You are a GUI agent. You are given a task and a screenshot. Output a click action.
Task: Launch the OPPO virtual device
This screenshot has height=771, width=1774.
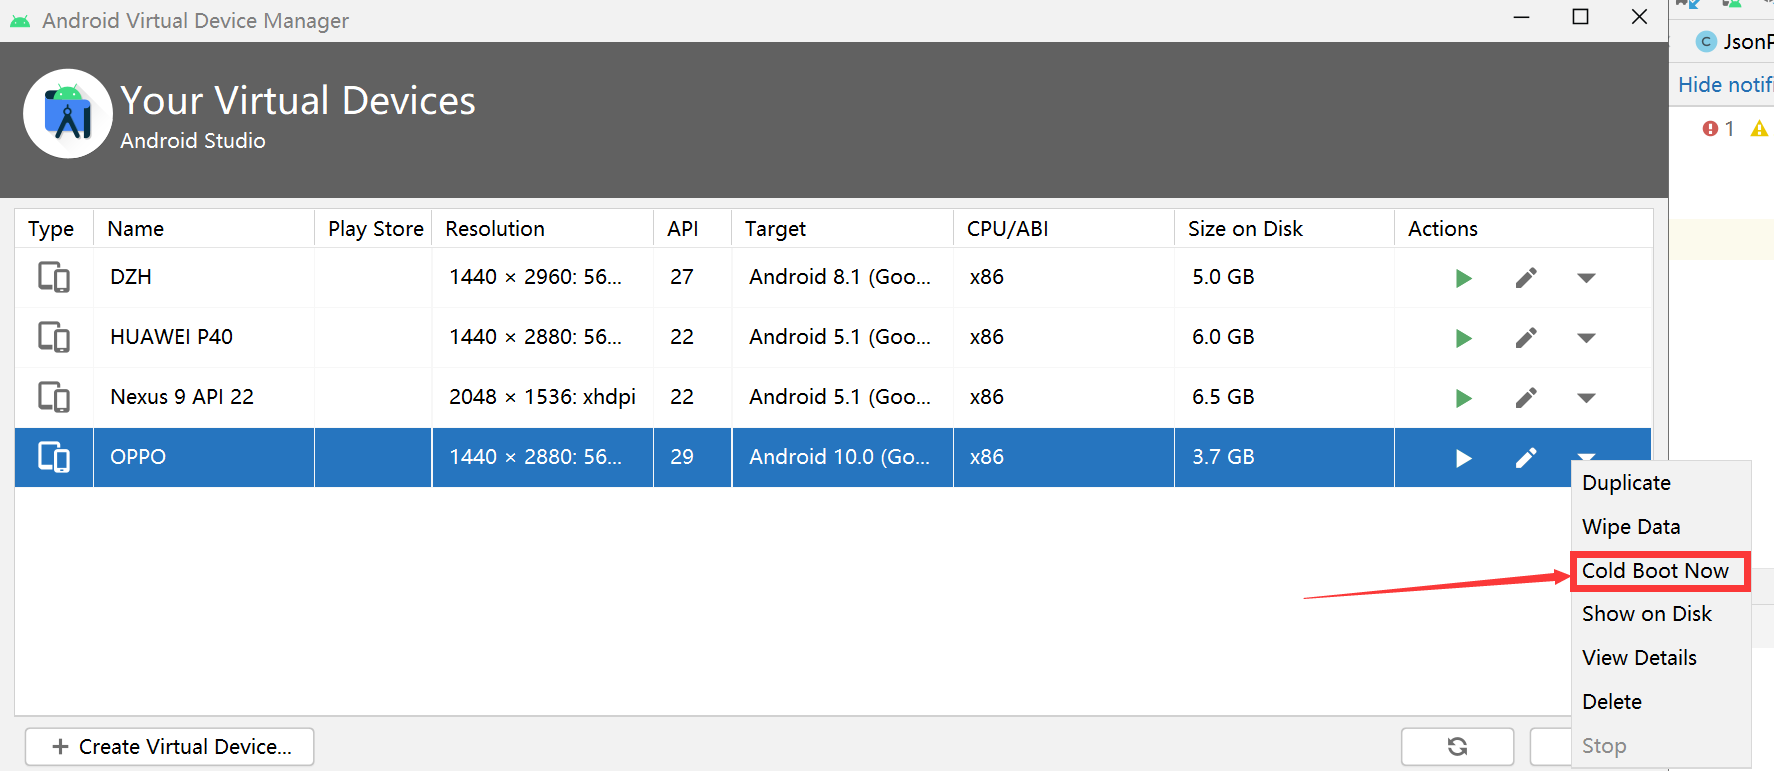coord(1463,458)
